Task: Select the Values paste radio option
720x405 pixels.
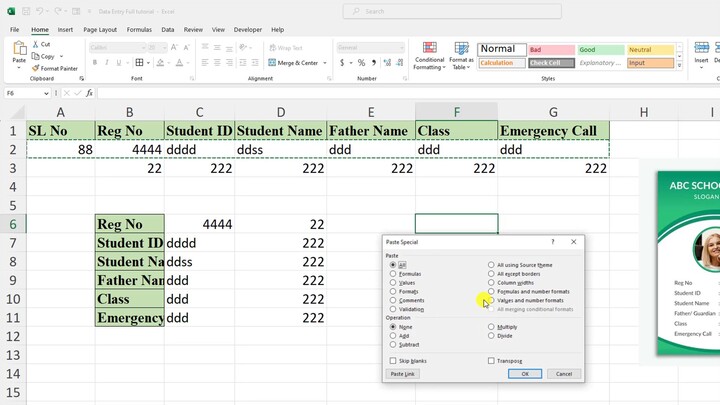Action: [393, 282]
